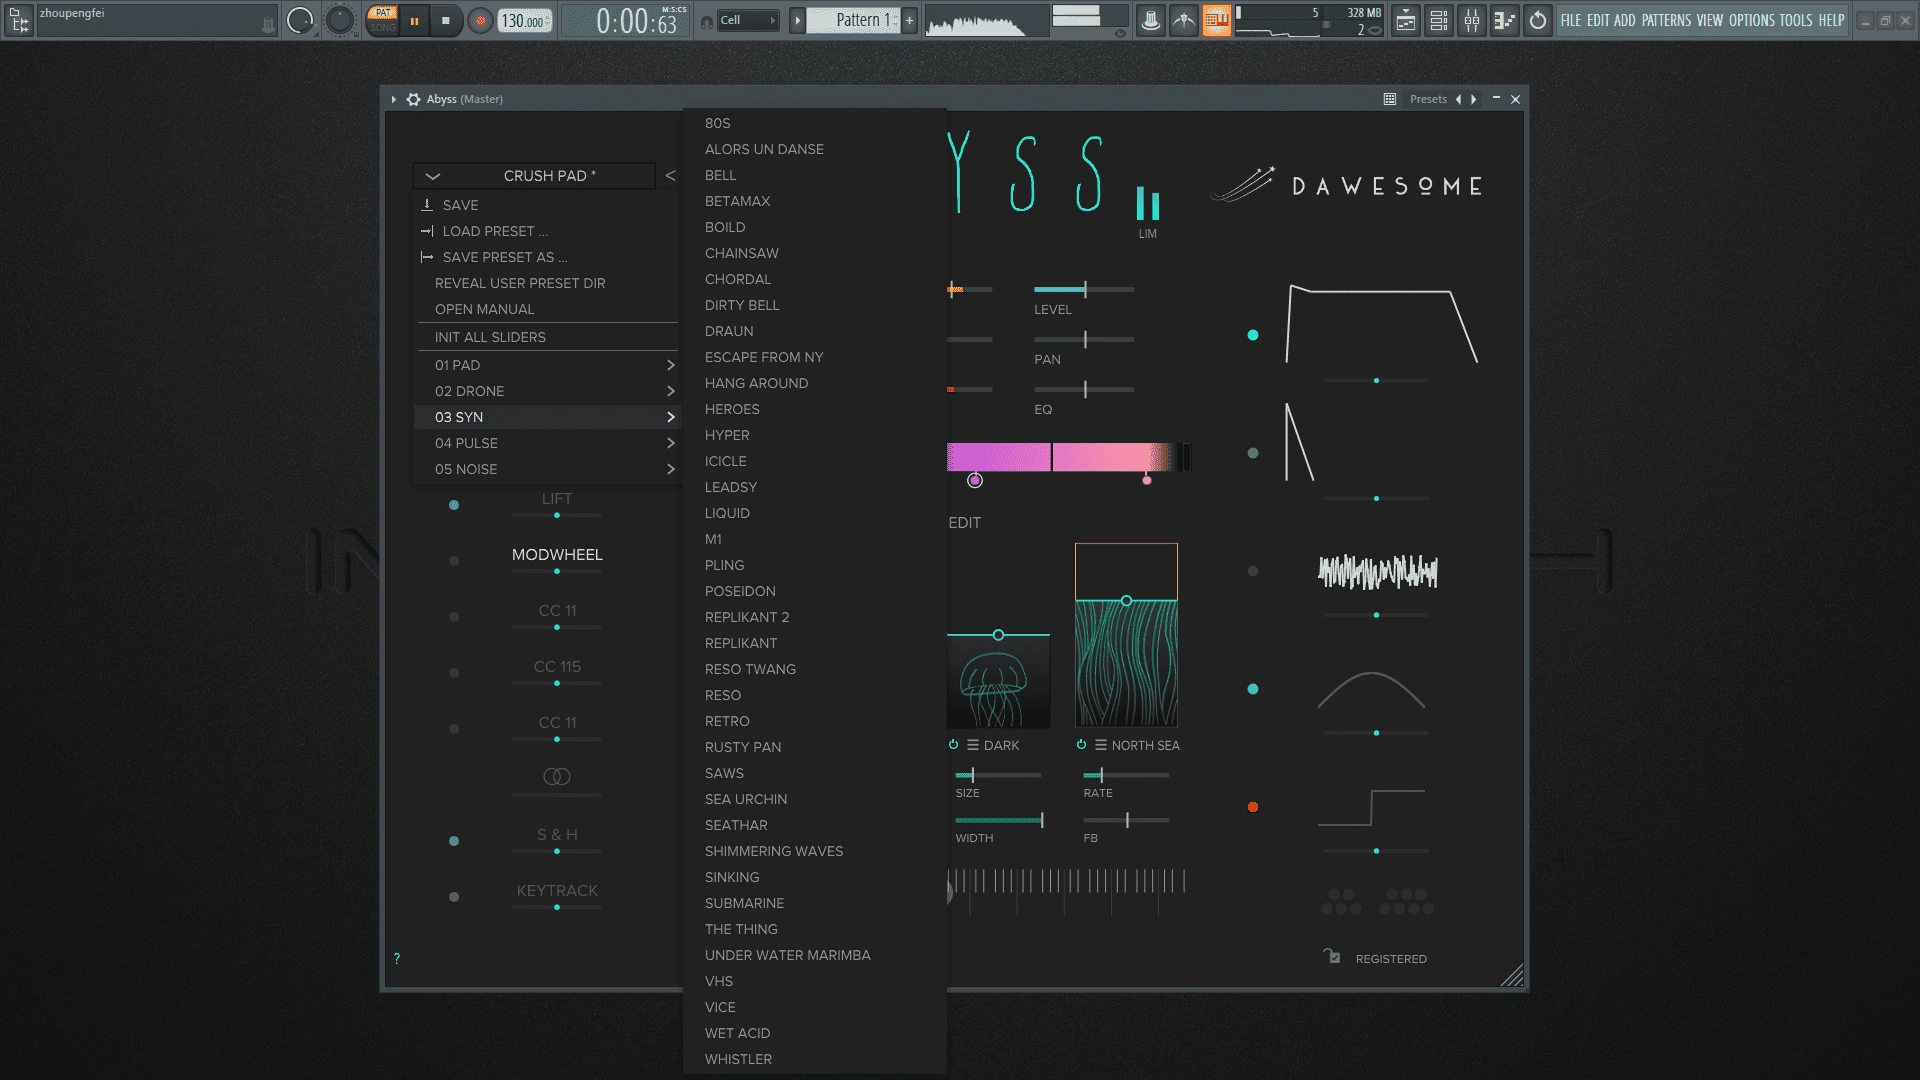This screenshot has width=1920, height=1080.
Task: Expand the 05 NOISE preset category
Action: [547, 469]
